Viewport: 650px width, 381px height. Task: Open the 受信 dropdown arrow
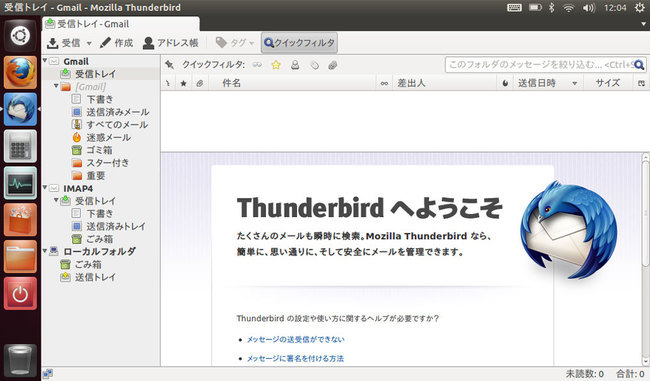tap(89, 43)
